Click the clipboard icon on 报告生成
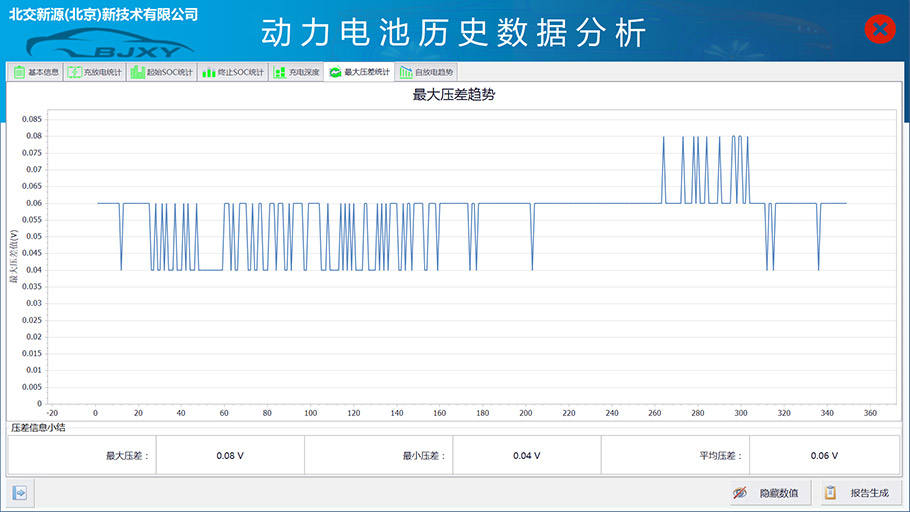The image size is (910, 512). coord(830,493)
